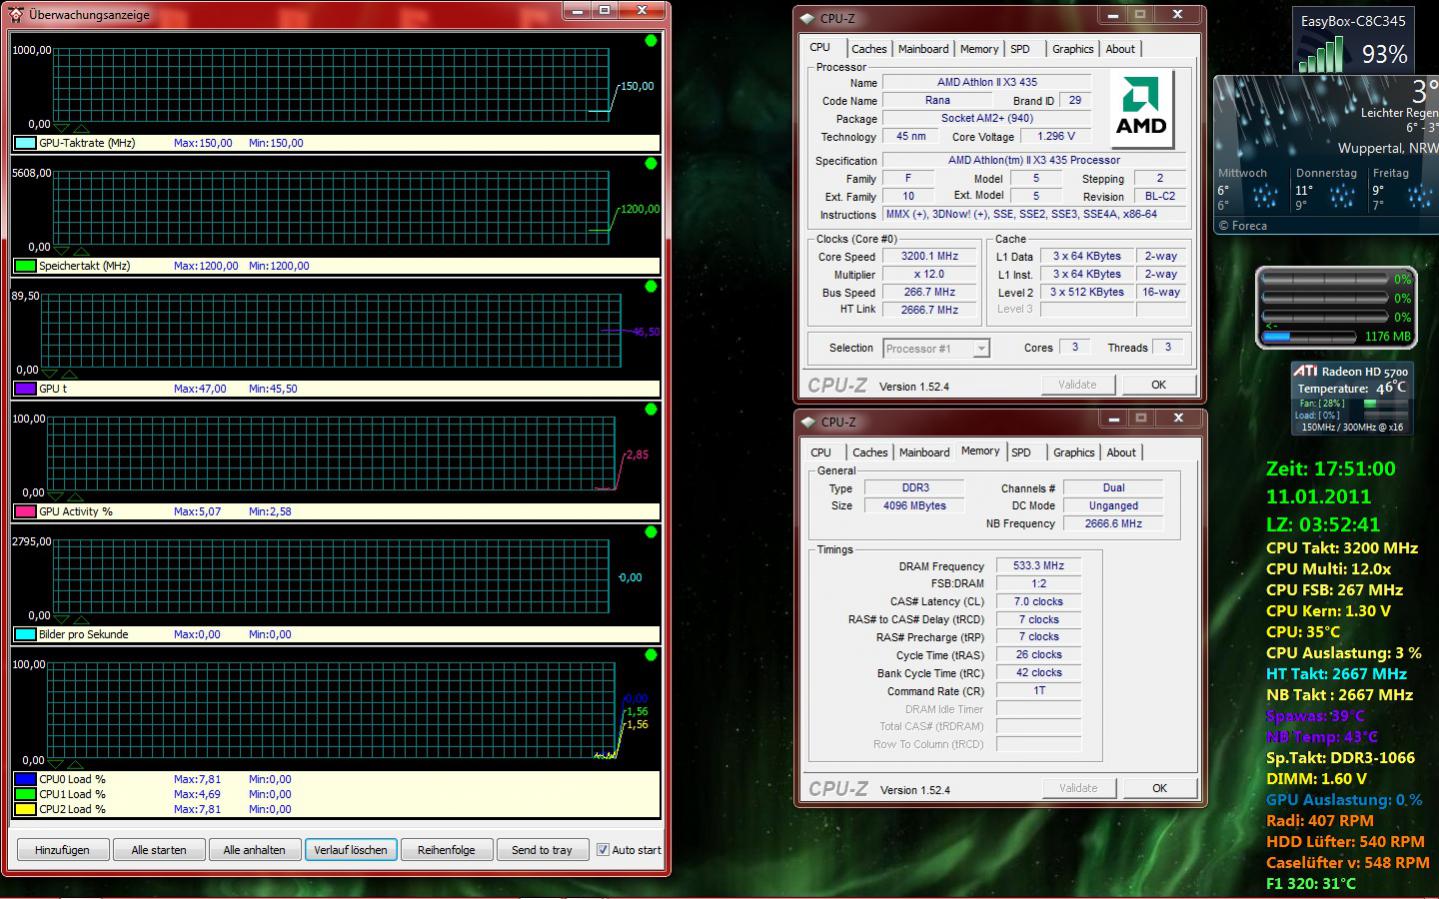Click OK in the lower CPU-Z Memory window
Screen dimensions: 1439x899
click(1159, 788)
